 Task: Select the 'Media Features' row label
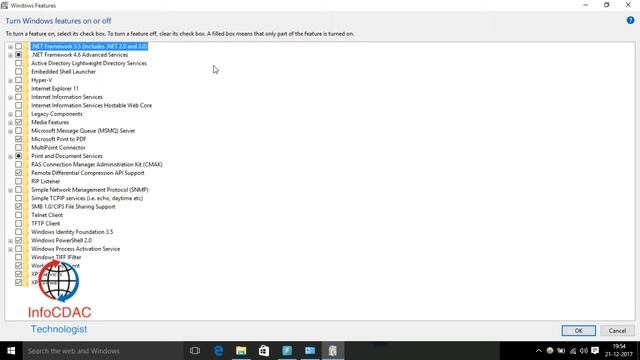50,122
